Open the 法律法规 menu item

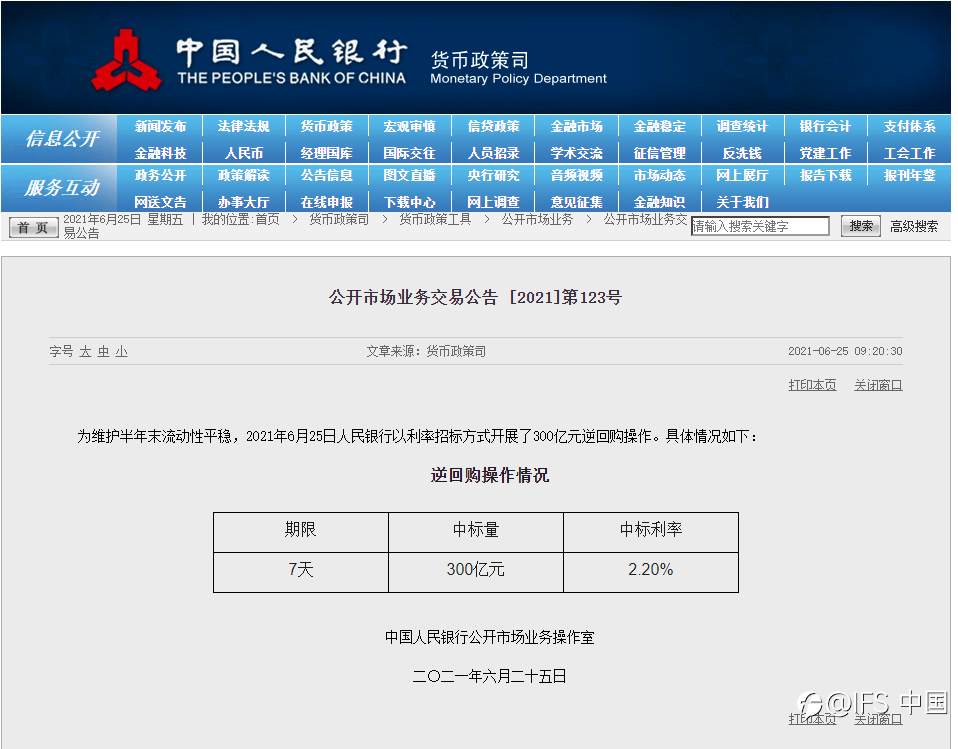(x=243, y=126)
